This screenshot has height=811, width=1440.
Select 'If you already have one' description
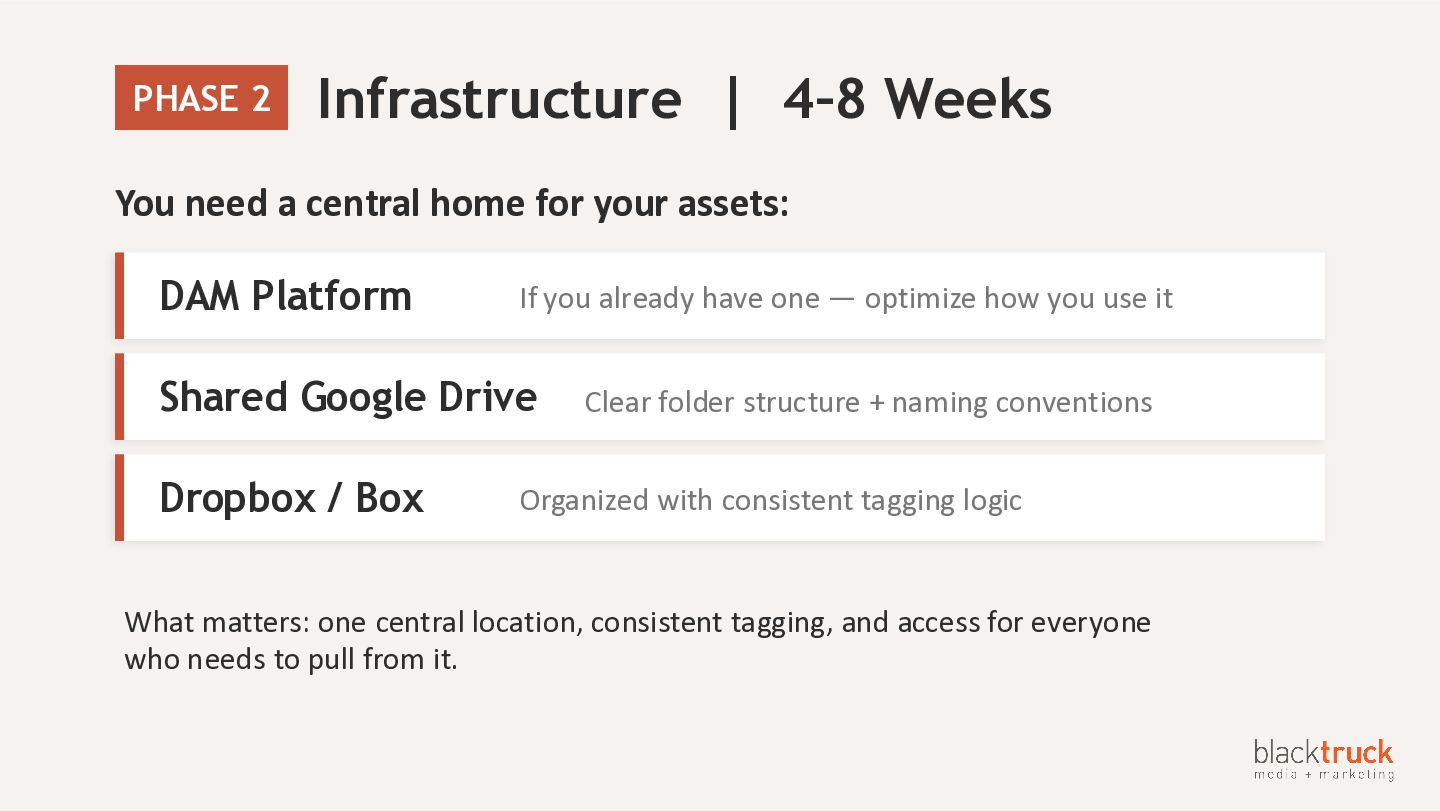tap(846, 298)
